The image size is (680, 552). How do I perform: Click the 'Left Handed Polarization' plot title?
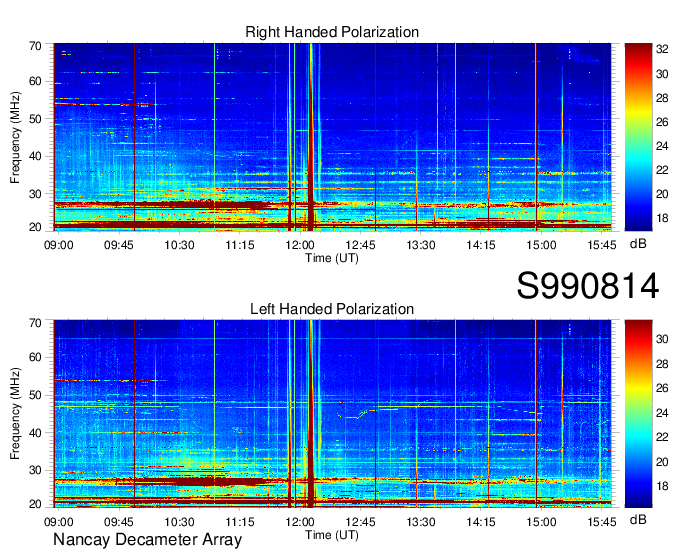332,309
